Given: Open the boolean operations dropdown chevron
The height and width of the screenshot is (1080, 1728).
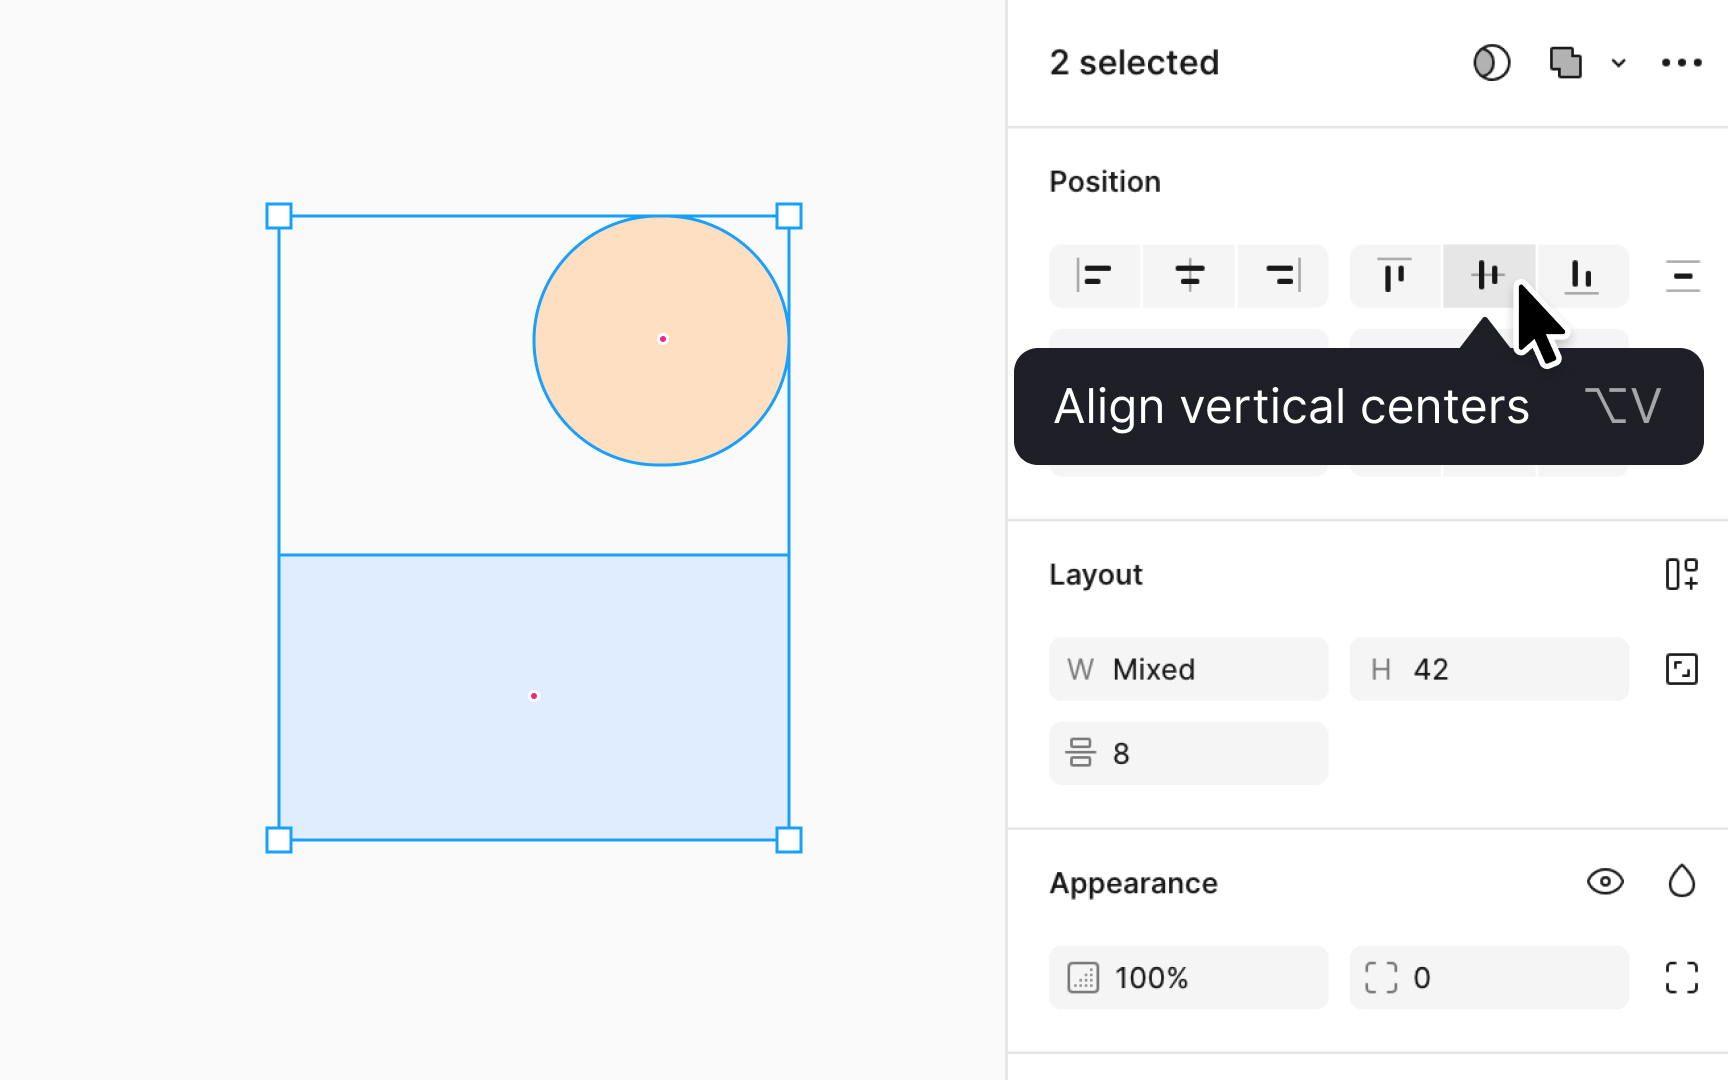Looking at the screenshot, I should click(1619, 62).
